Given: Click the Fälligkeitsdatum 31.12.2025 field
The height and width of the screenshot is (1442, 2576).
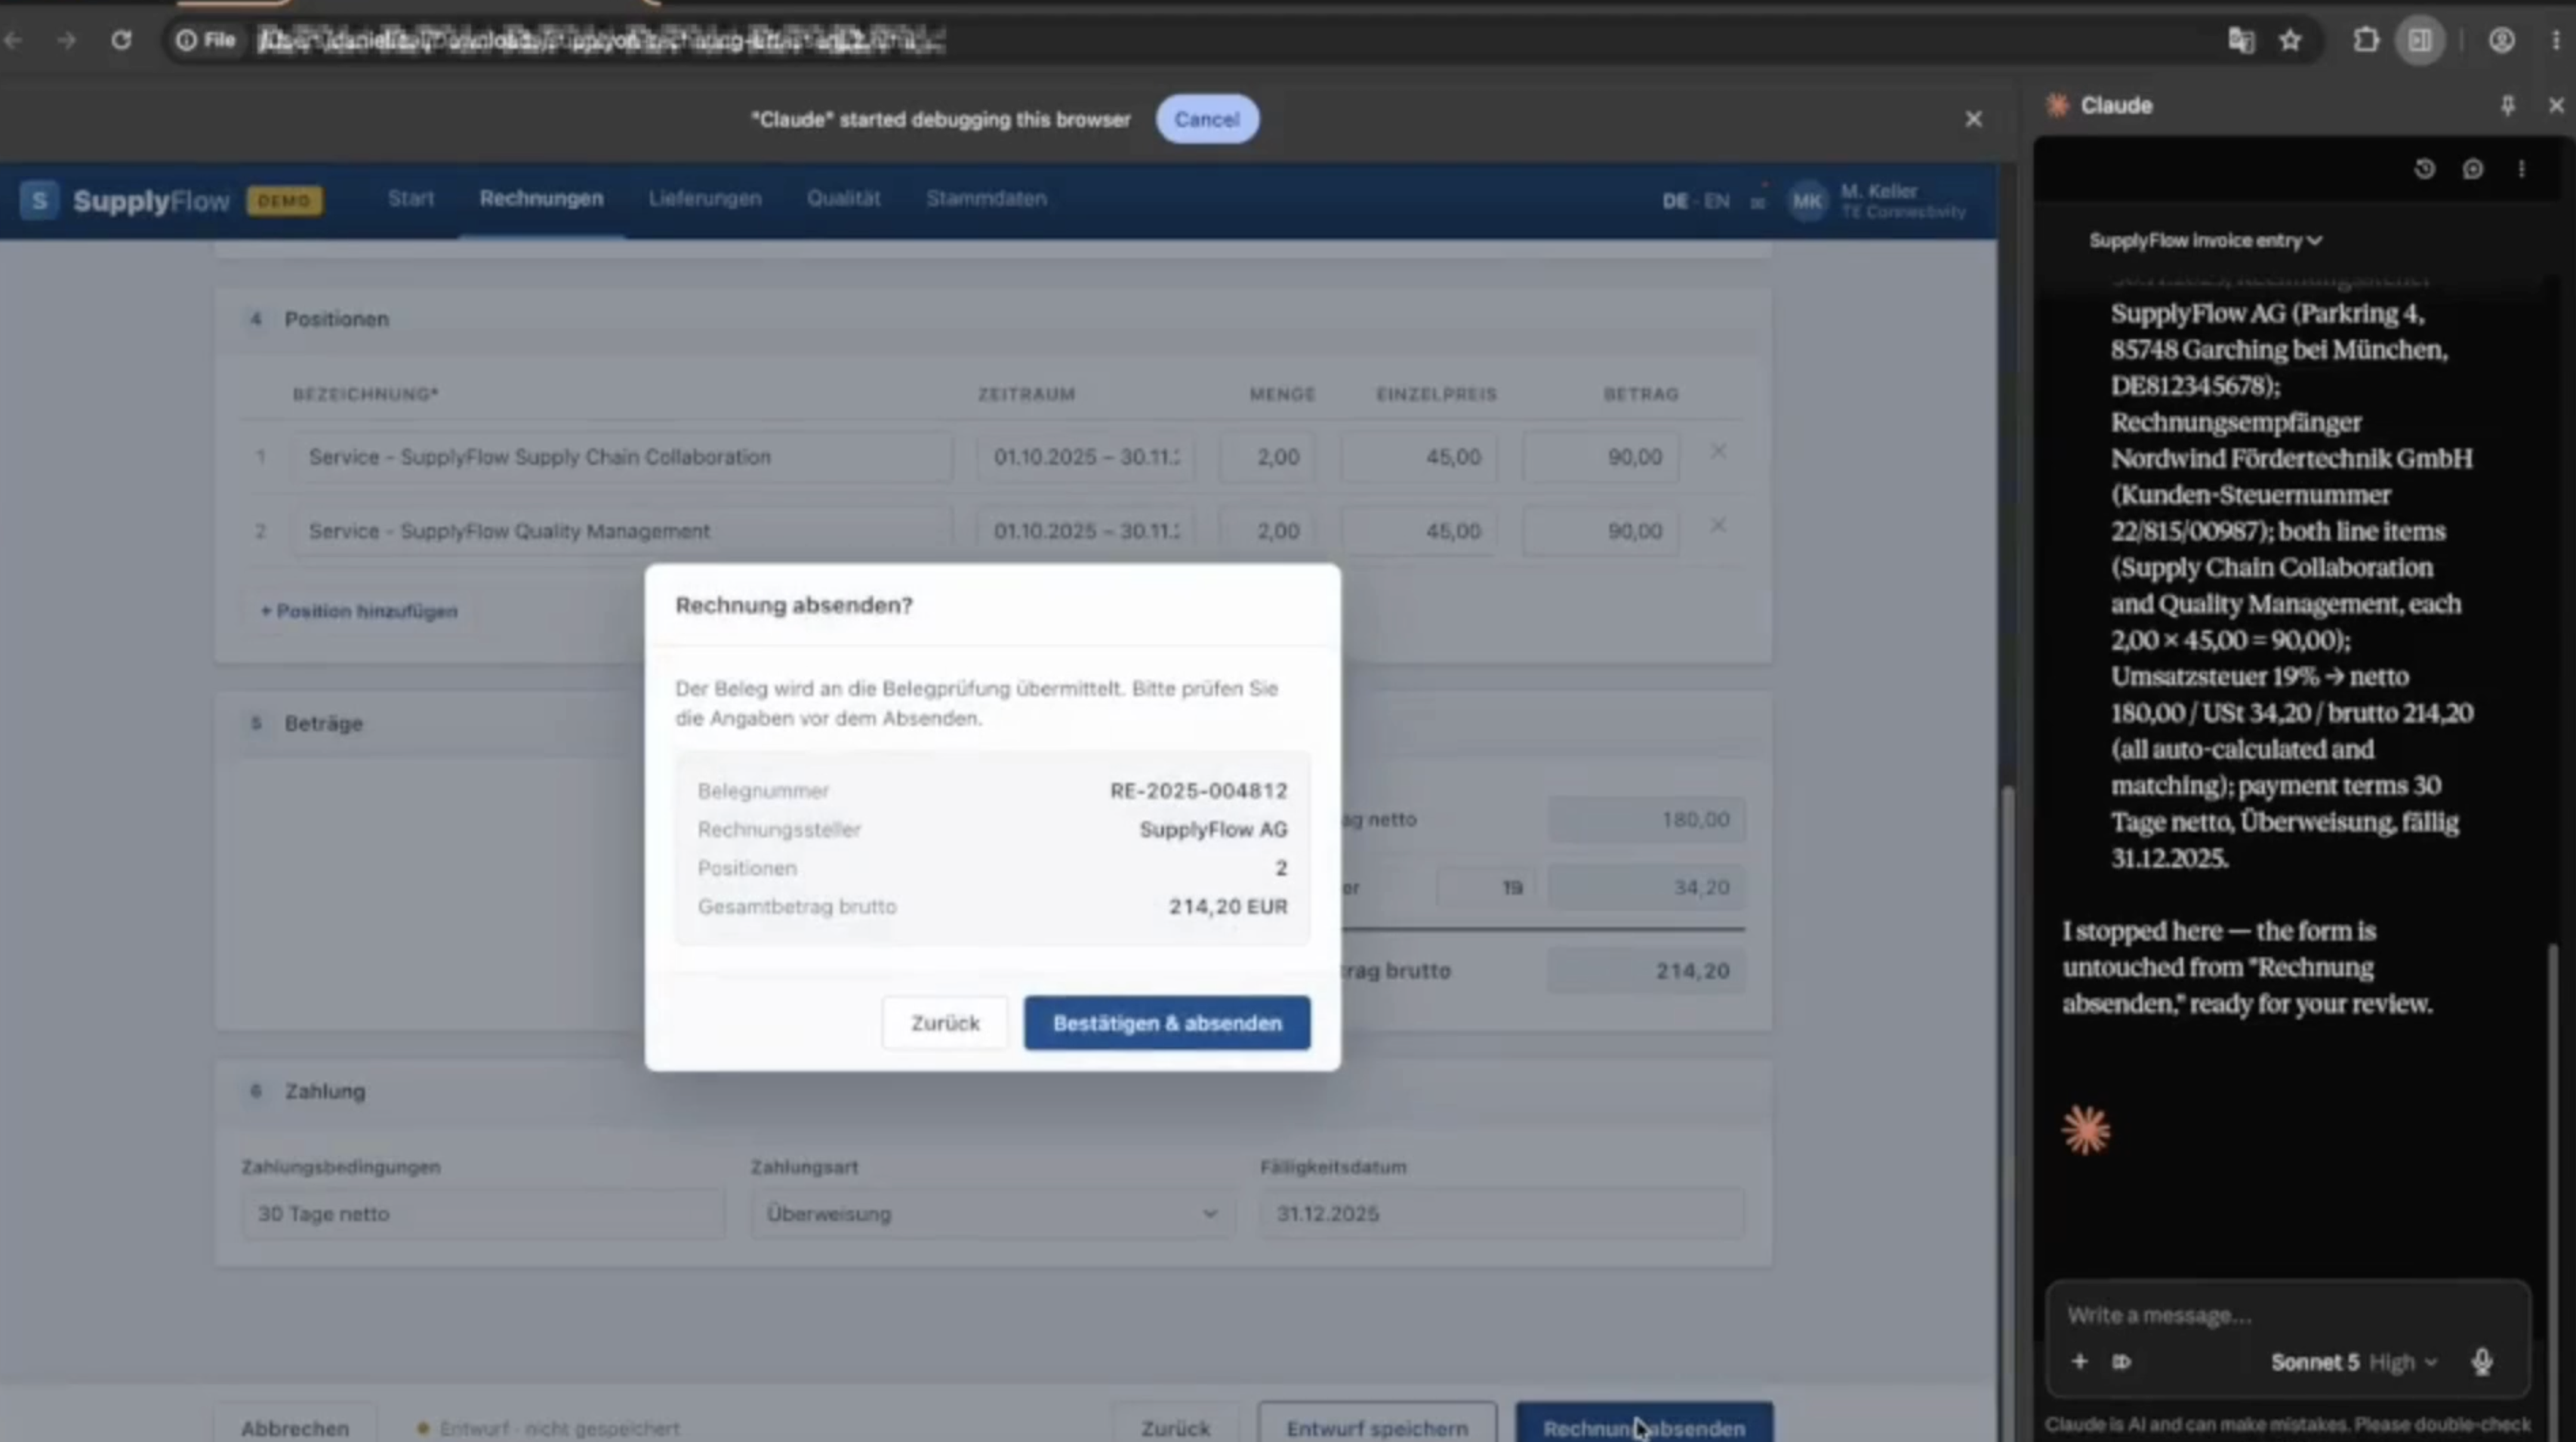Looking at the screenshot, I should click(1502, 1214).
